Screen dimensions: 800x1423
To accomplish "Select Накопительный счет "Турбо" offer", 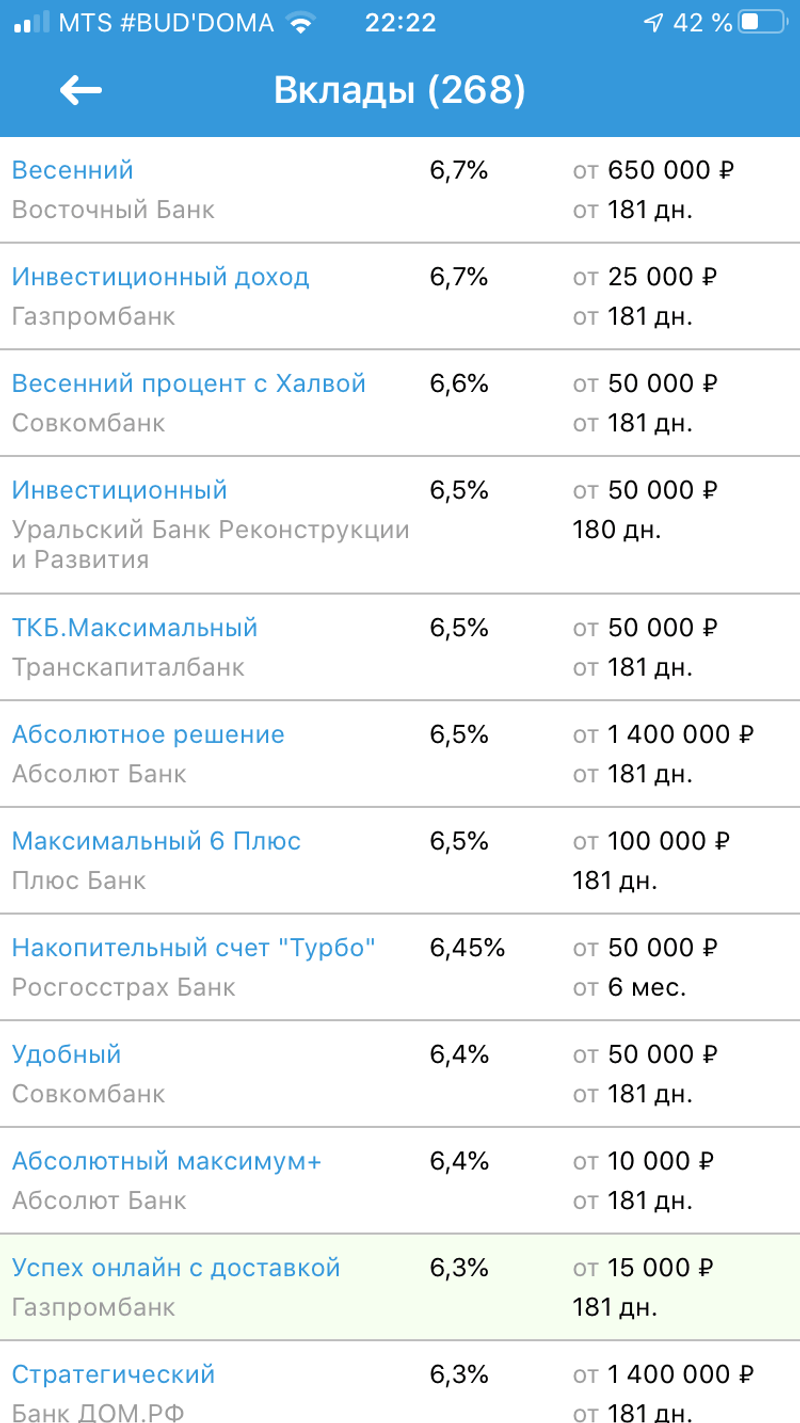I will click(x=194, y=948).
